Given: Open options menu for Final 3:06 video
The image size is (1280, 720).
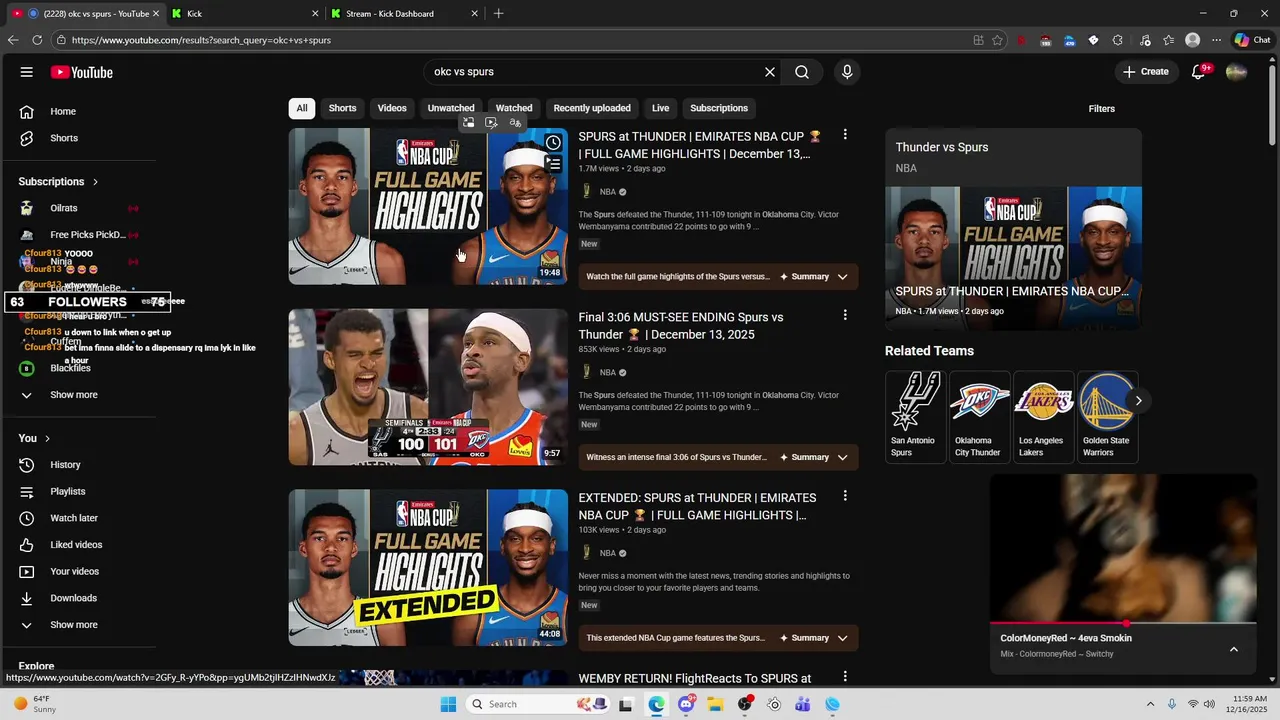Looking at the screenshot, I should 845,315.
